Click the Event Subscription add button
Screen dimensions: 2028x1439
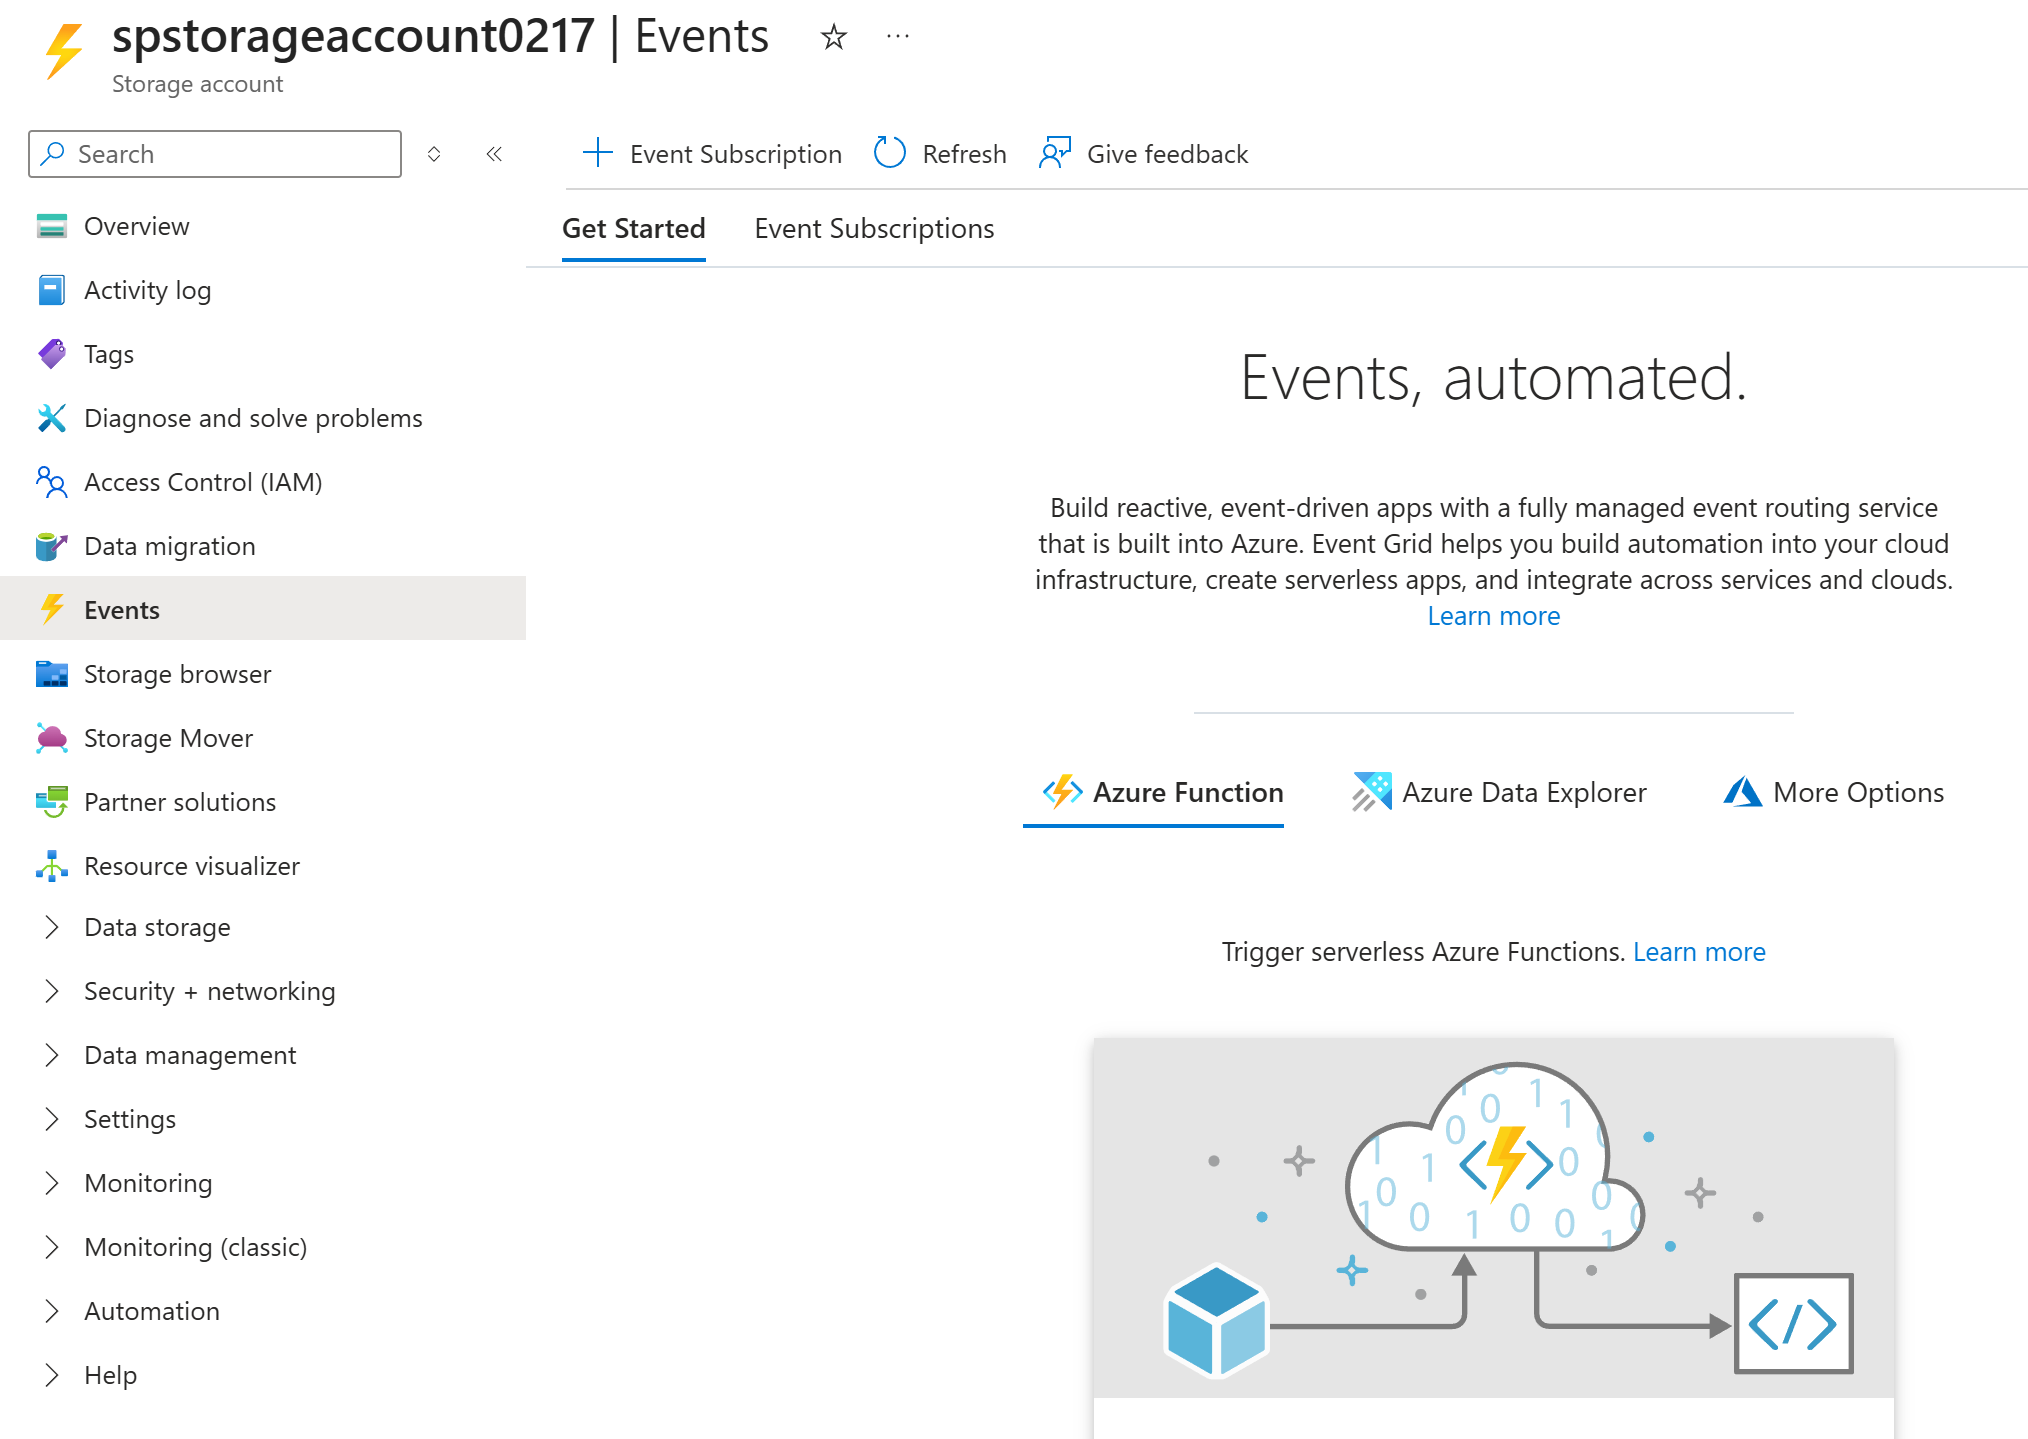[712, 154]
